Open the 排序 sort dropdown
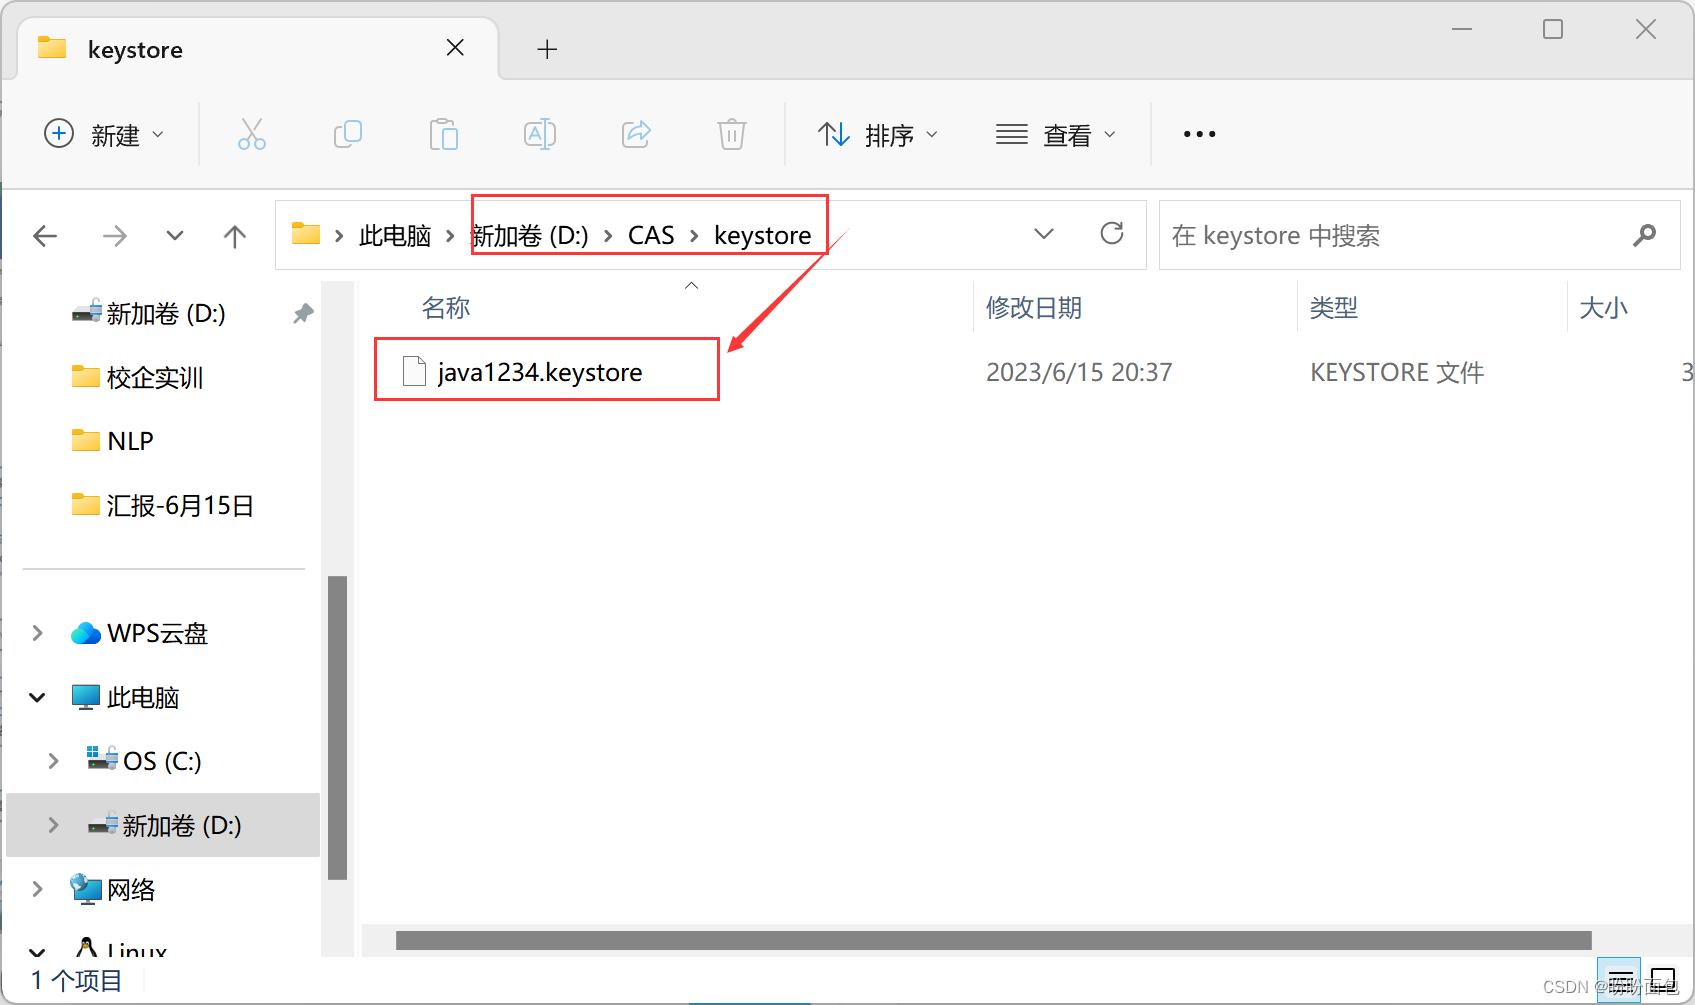1695x1005 pixels. pos(878,134)
